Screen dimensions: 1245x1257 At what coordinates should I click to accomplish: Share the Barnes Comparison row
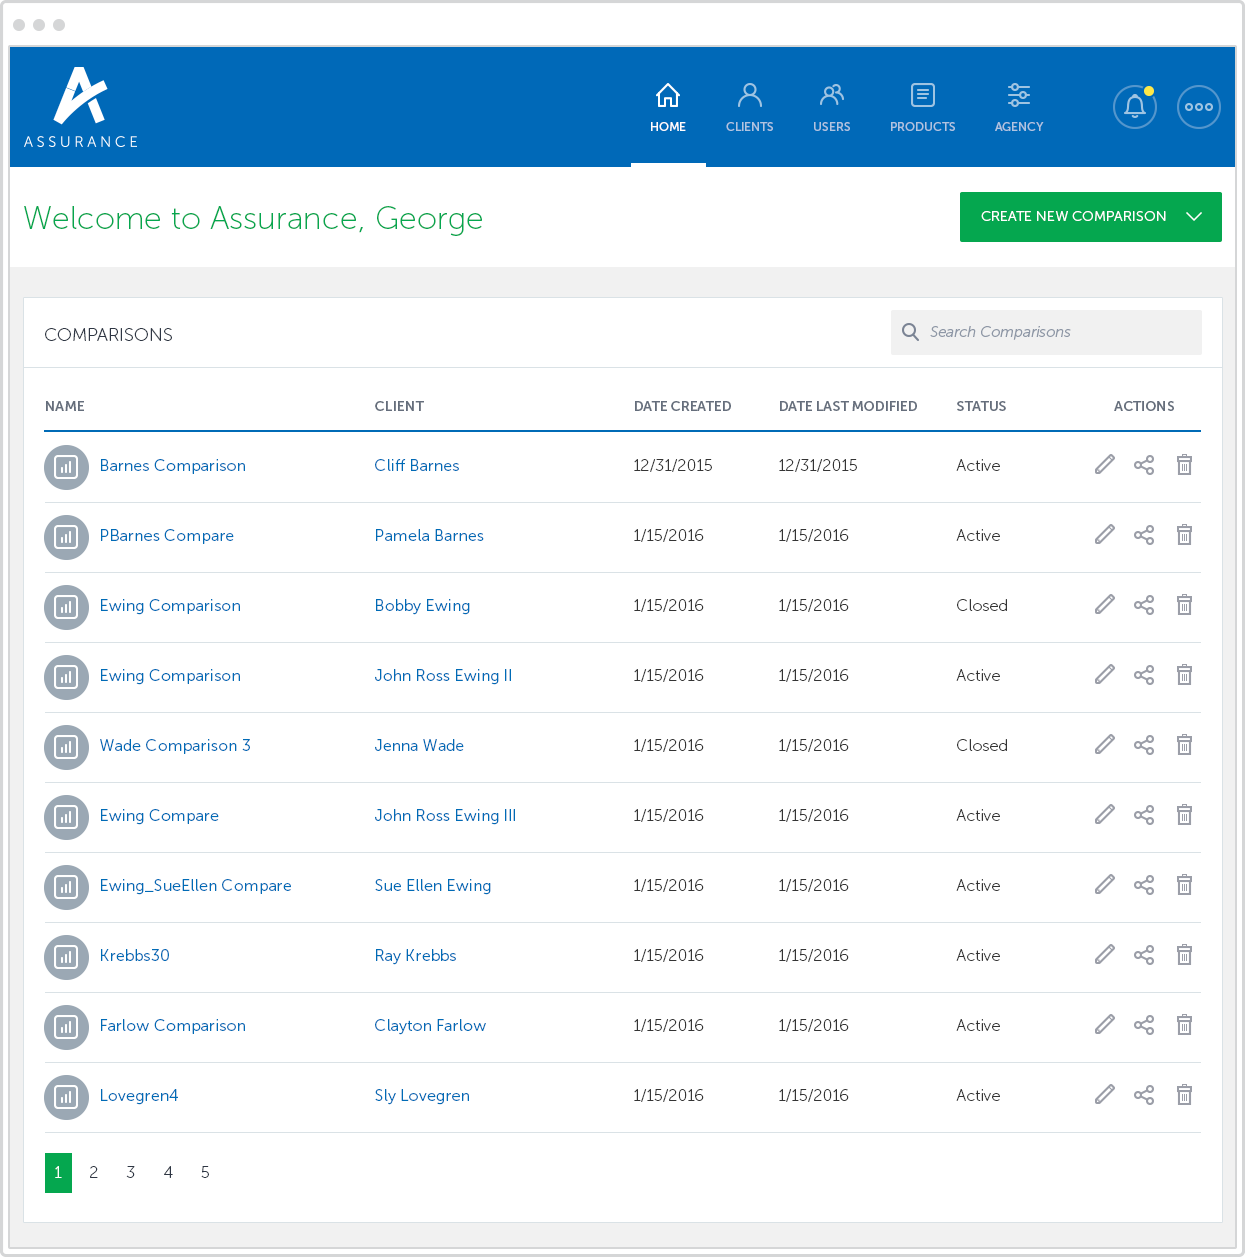1144,465
